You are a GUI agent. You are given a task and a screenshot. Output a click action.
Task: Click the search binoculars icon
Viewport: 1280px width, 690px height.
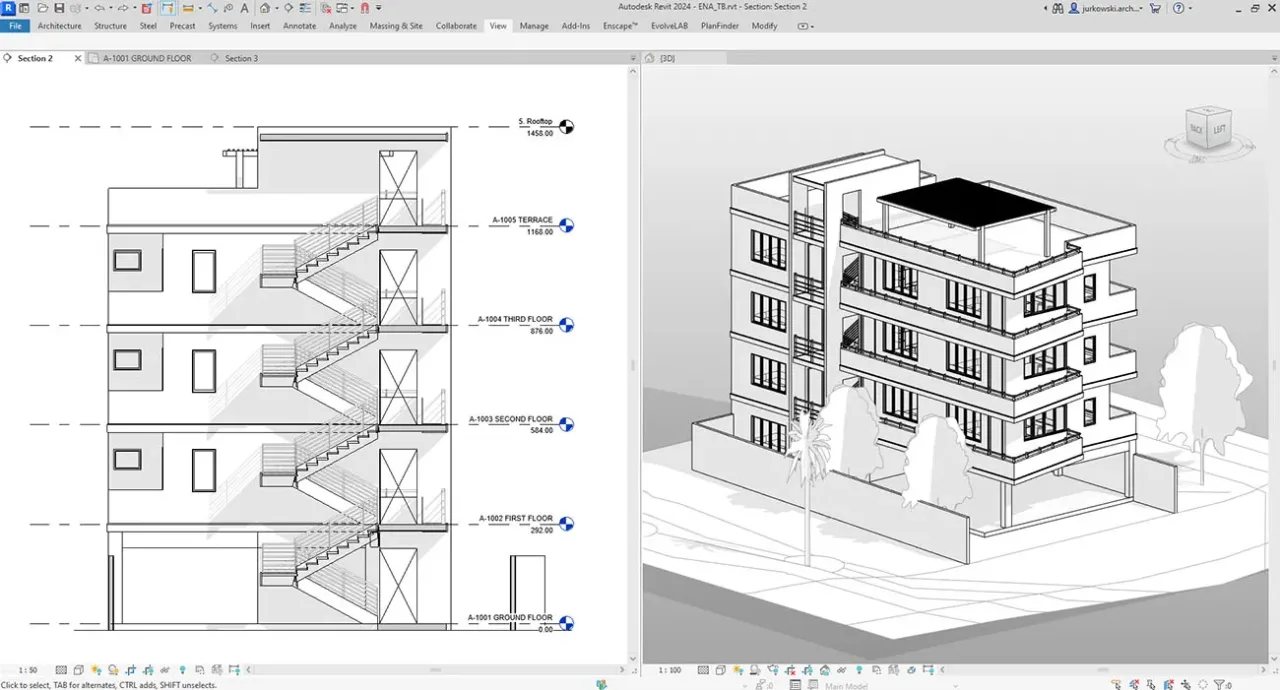pyautogui.click(x=1057, y=8)
